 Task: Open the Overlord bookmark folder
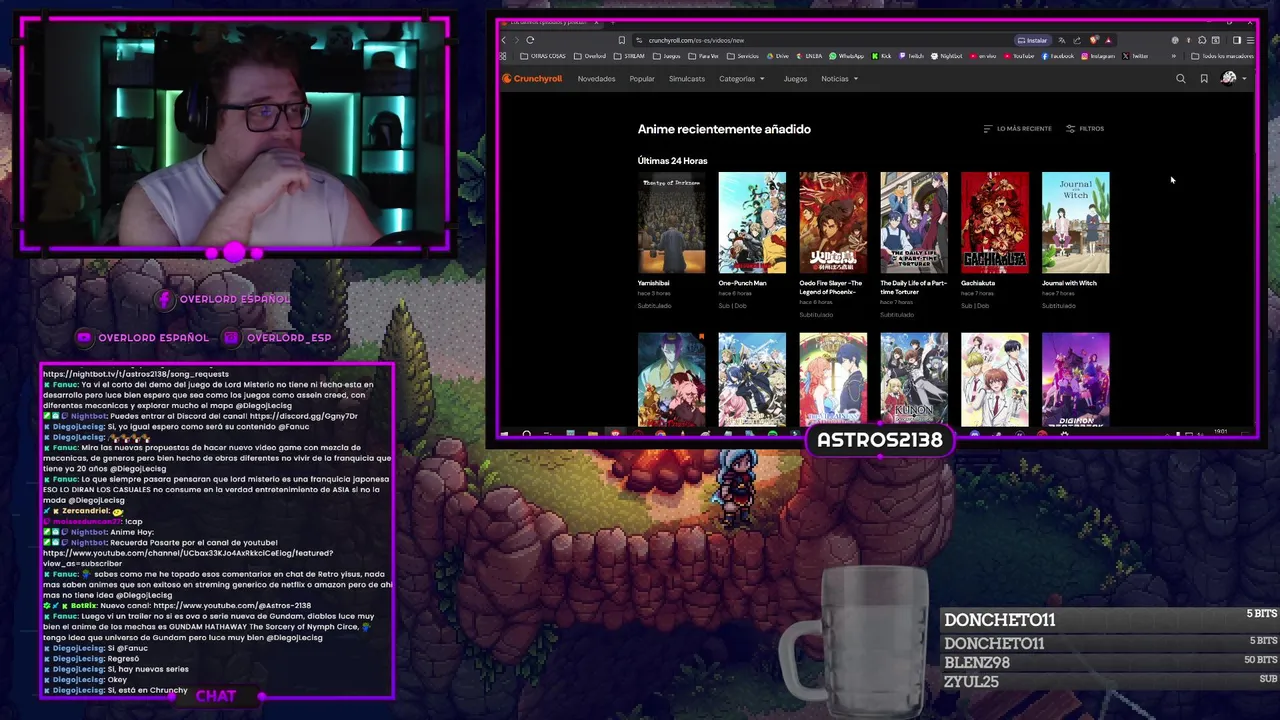point(590,56)
